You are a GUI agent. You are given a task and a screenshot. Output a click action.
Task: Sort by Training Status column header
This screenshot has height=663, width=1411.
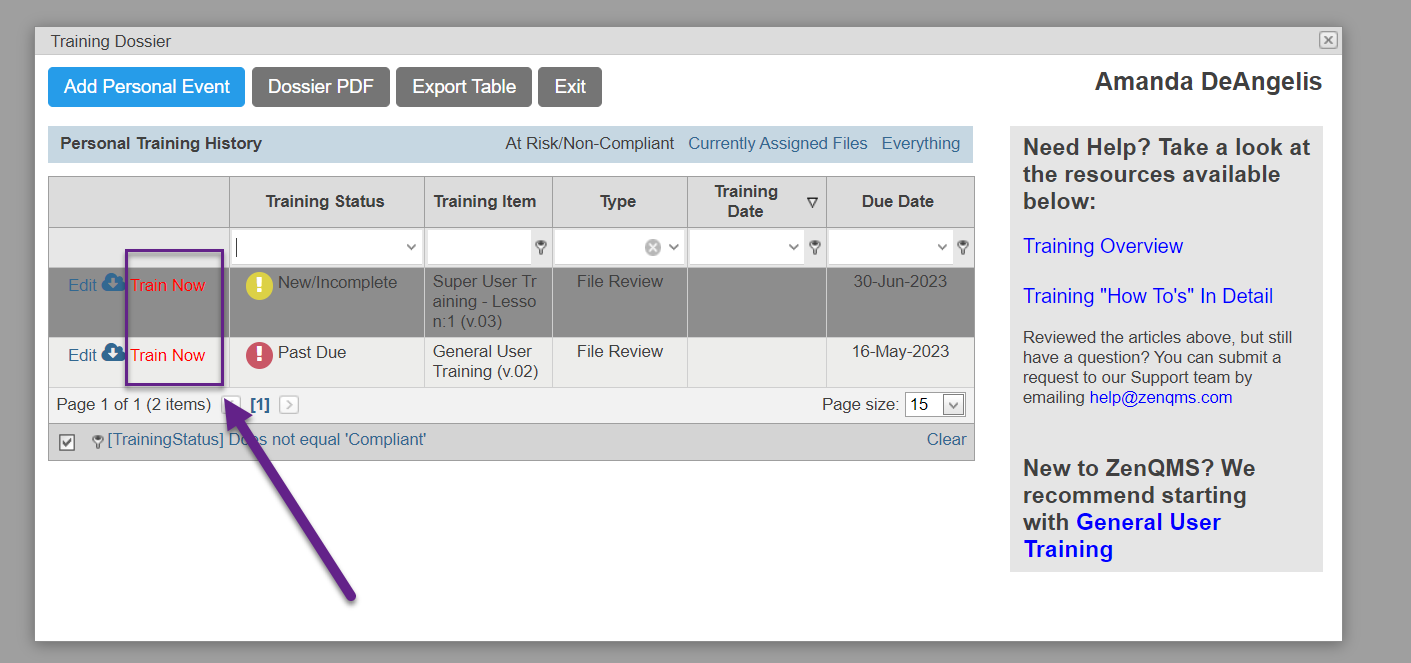pos(325,201)
